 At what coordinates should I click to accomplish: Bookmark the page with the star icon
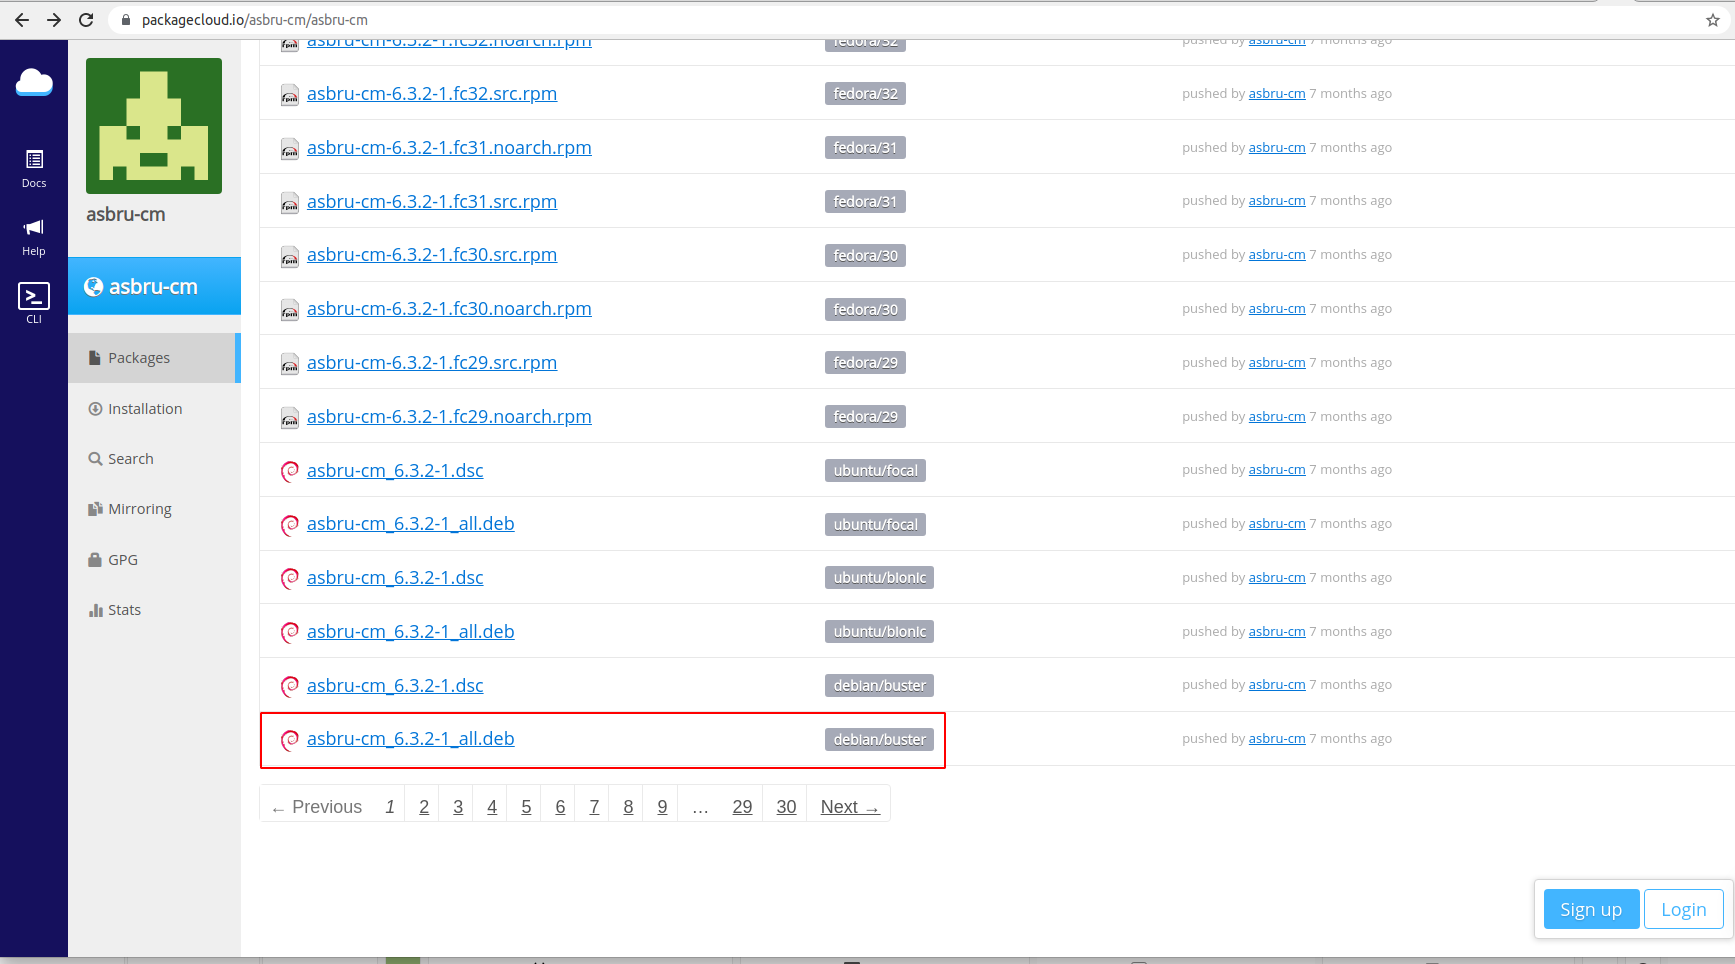click(x=1712, y=19)
